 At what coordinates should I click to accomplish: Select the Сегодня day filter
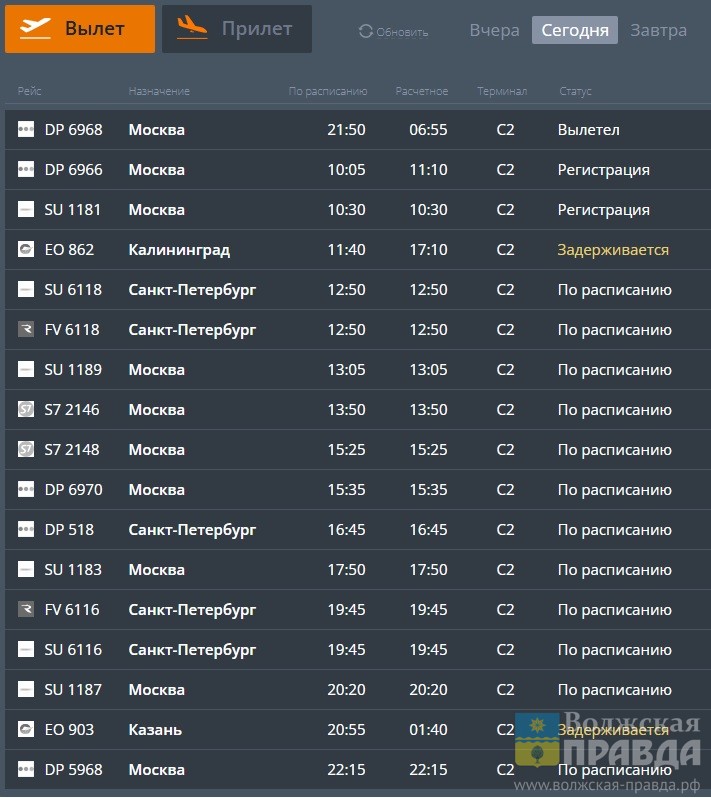pos(575,30)
